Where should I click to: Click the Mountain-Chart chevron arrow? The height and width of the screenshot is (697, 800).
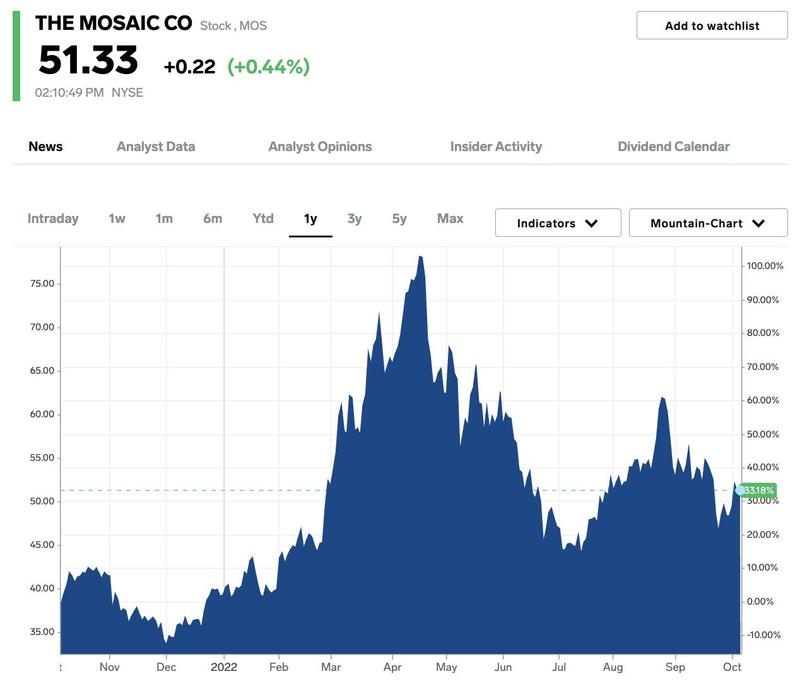pyautogui.click(x=759, y=223)
